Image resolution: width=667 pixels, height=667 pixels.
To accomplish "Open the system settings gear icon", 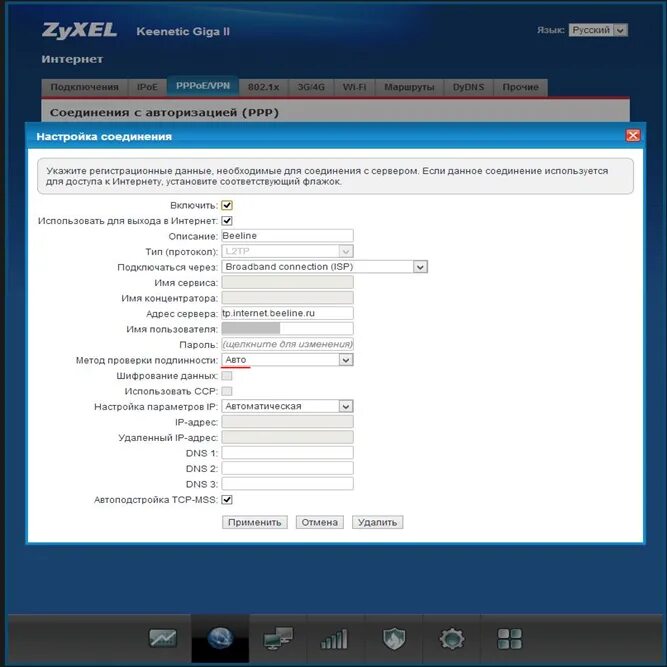I will (x=451, y=638).
